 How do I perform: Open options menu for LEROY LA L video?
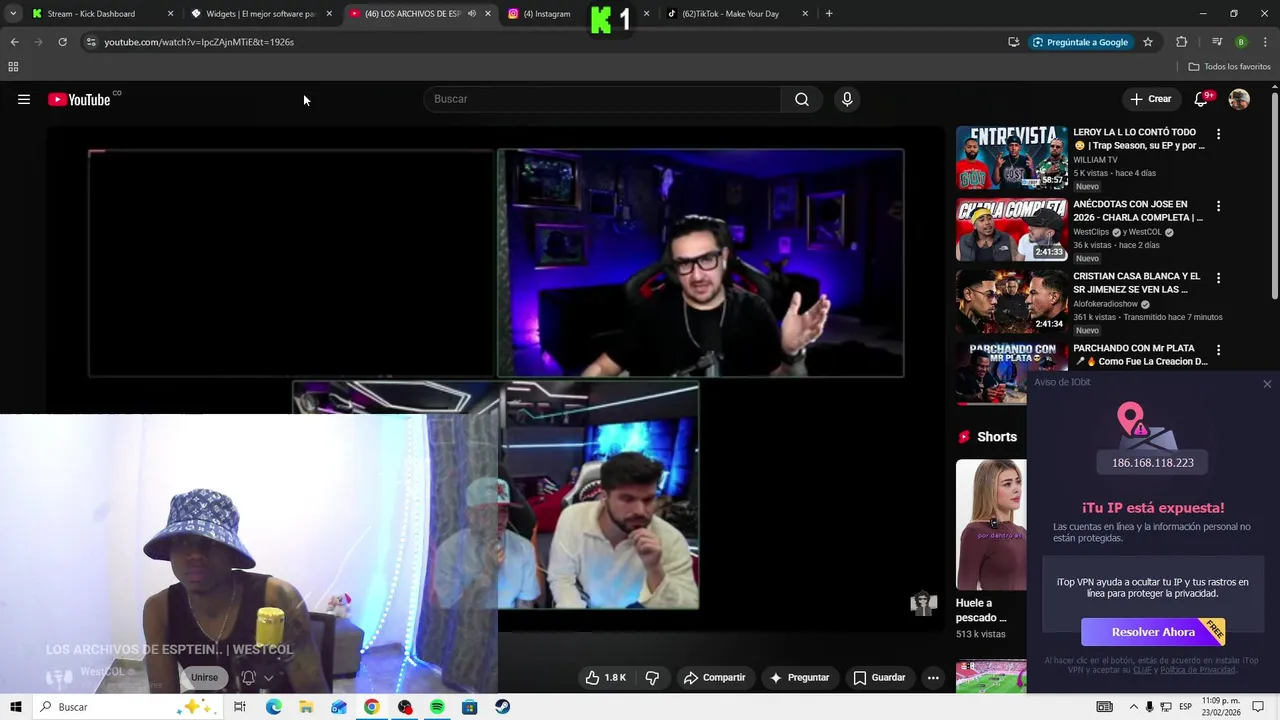pos(1218,134)
